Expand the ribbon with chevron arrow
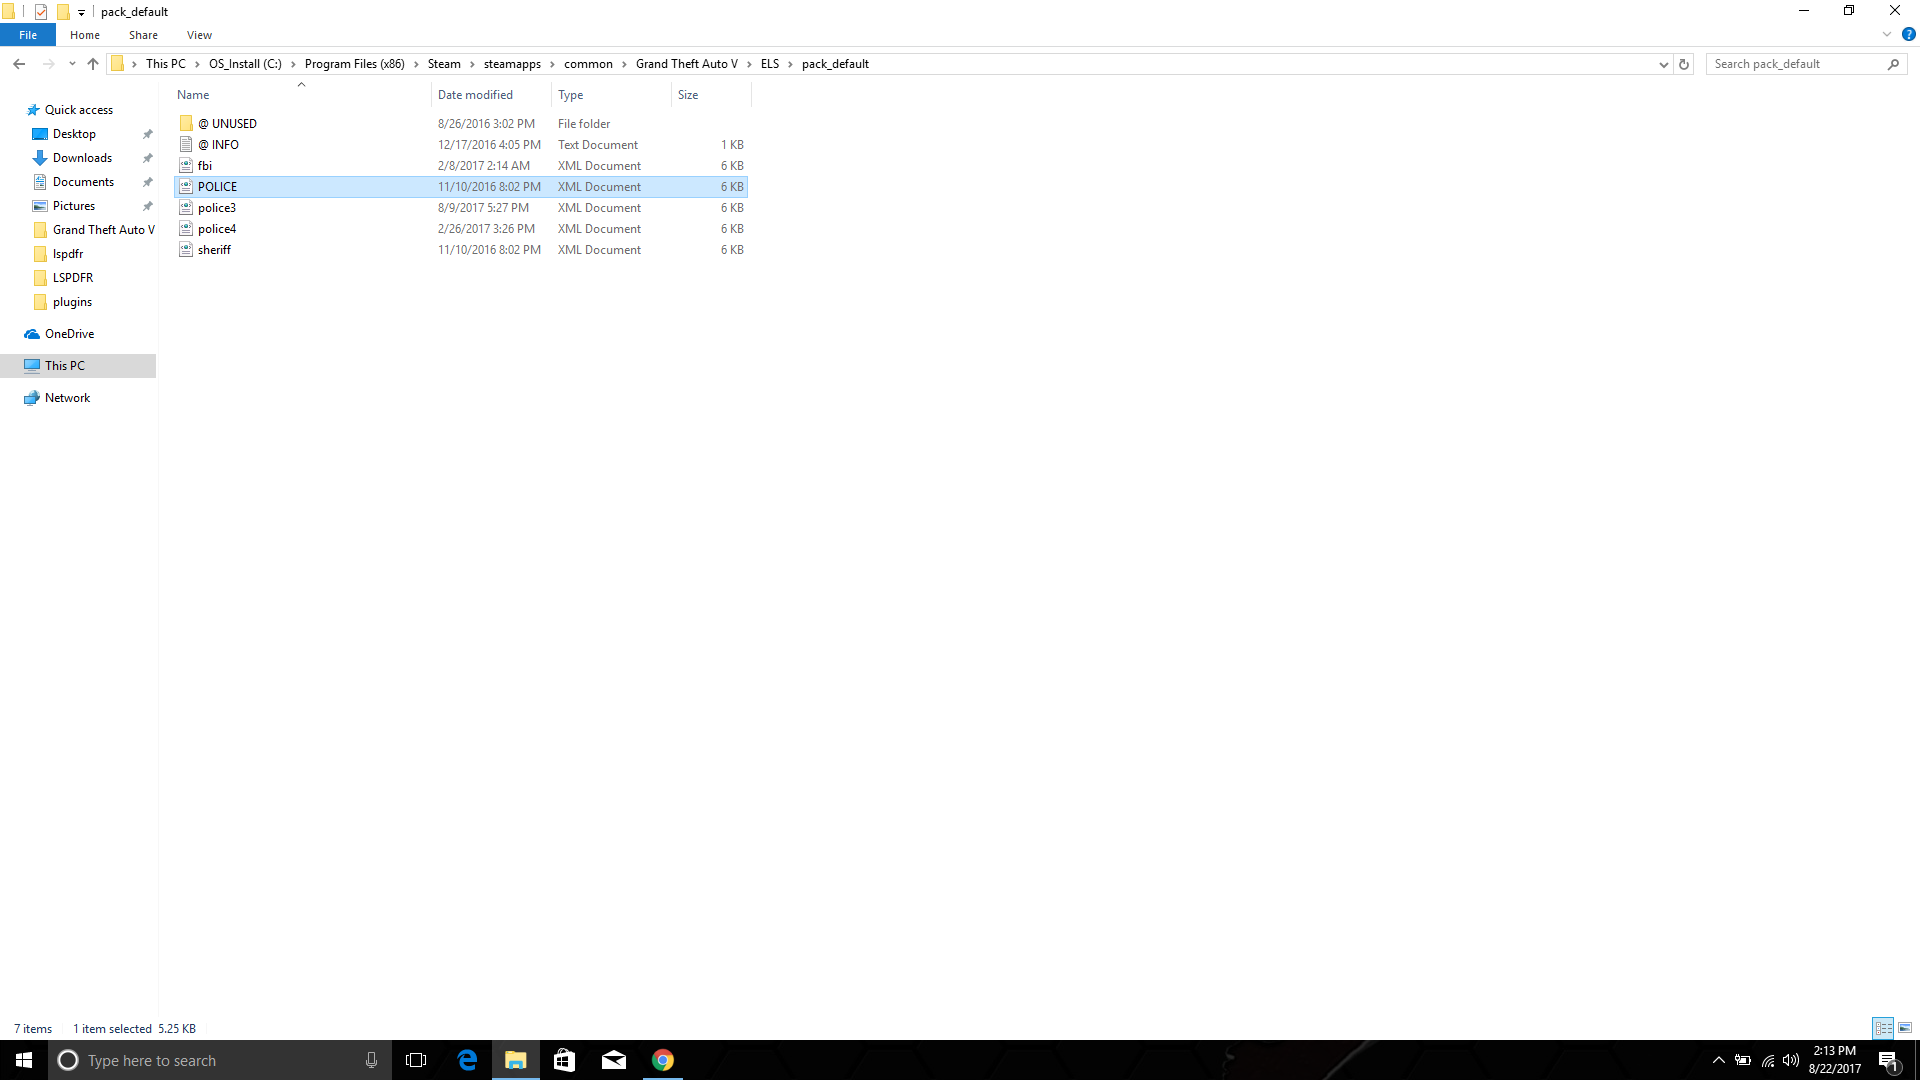 tap(1887, 34)
